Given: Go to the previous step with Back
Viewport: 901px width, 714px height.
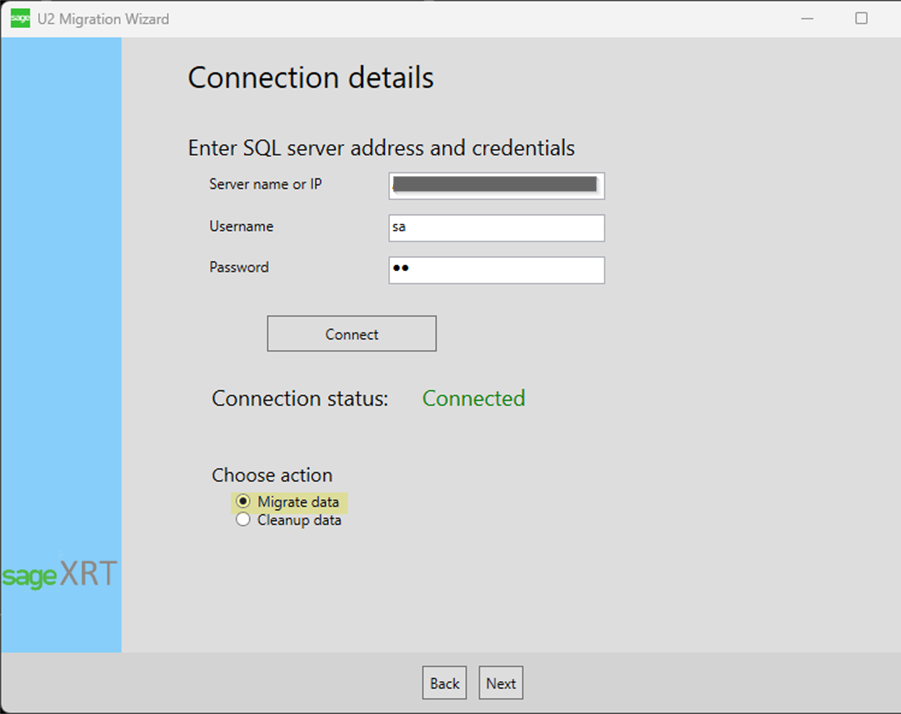Looking at the screenshot, I should (x=444, y=684).
